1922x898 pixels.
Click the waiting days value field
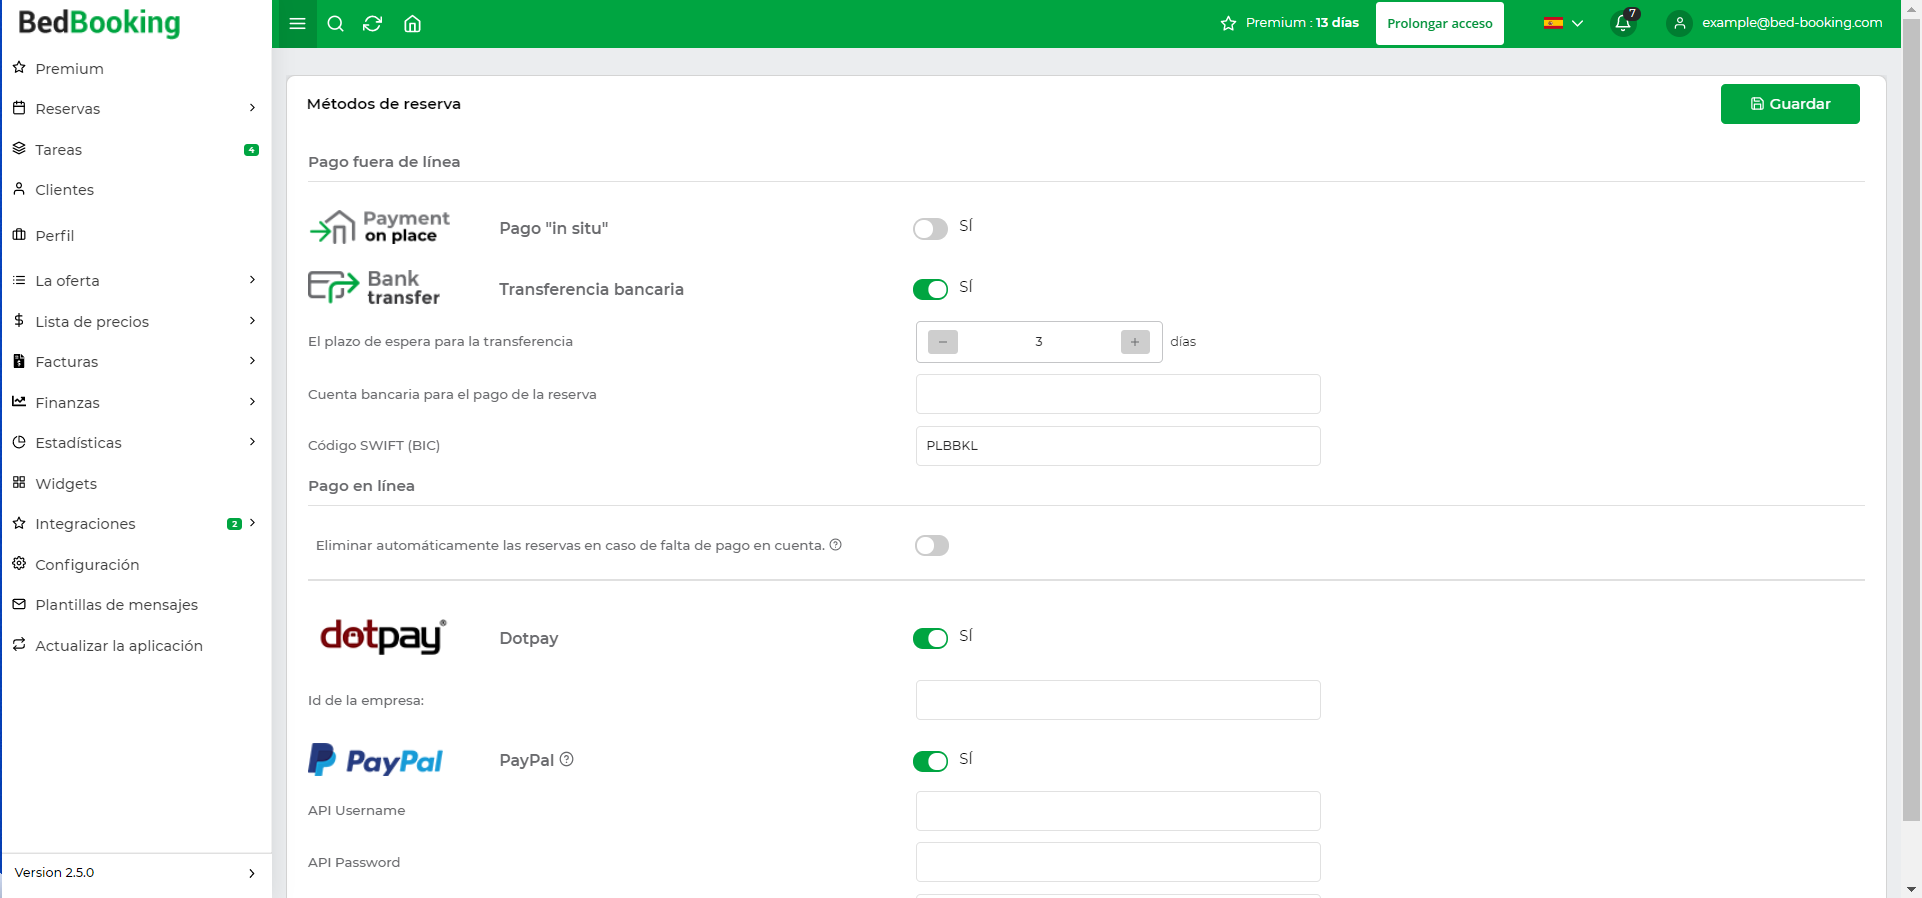1039,342
